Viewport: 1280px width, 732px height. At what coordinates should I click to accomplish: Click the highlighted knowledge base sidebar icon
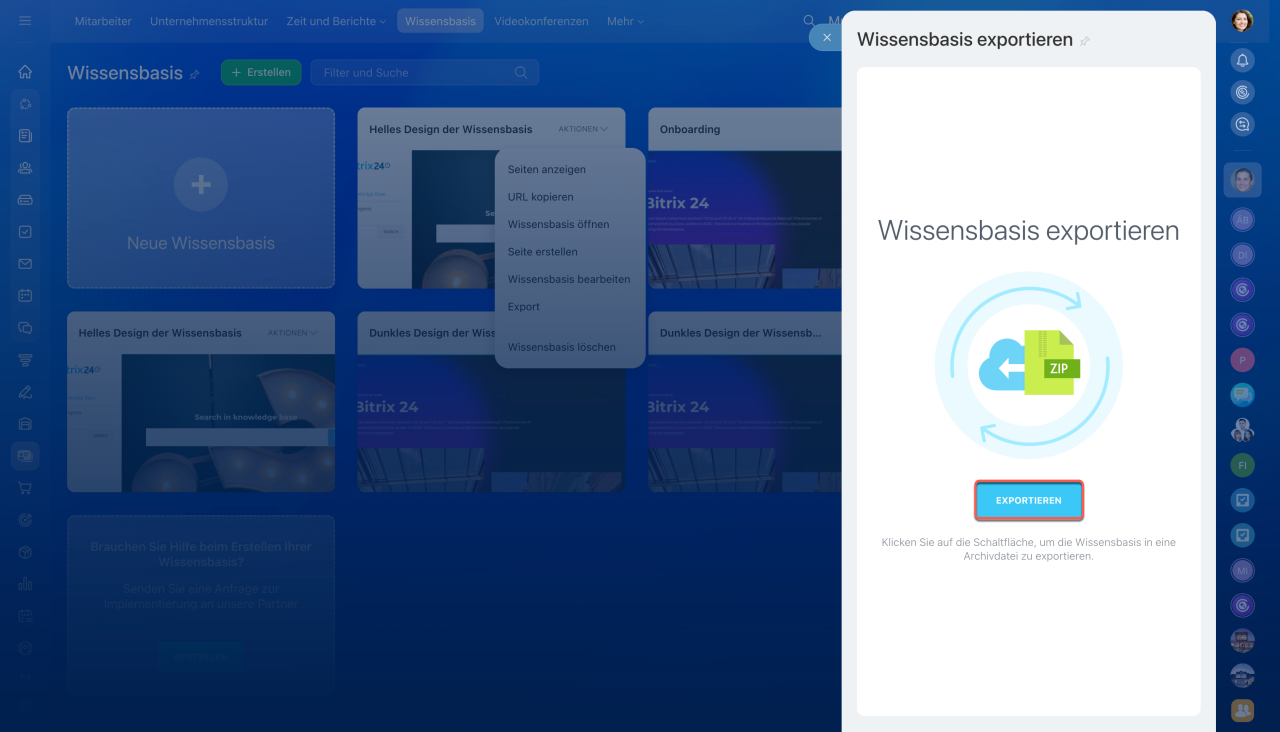[25, 456]
